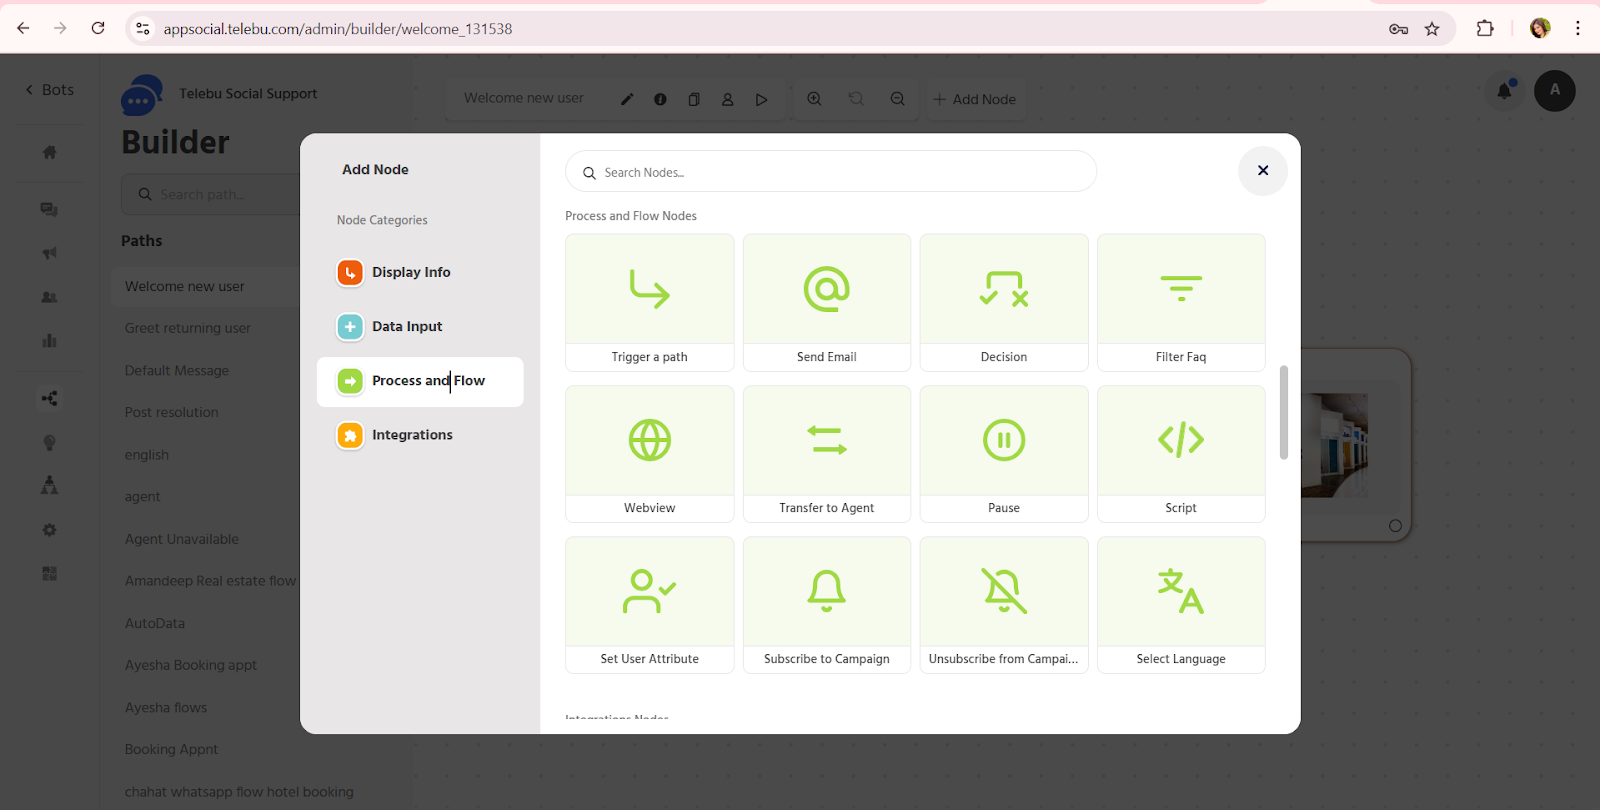
Task: Add a Script node
Action: (x=1180, y=453)
